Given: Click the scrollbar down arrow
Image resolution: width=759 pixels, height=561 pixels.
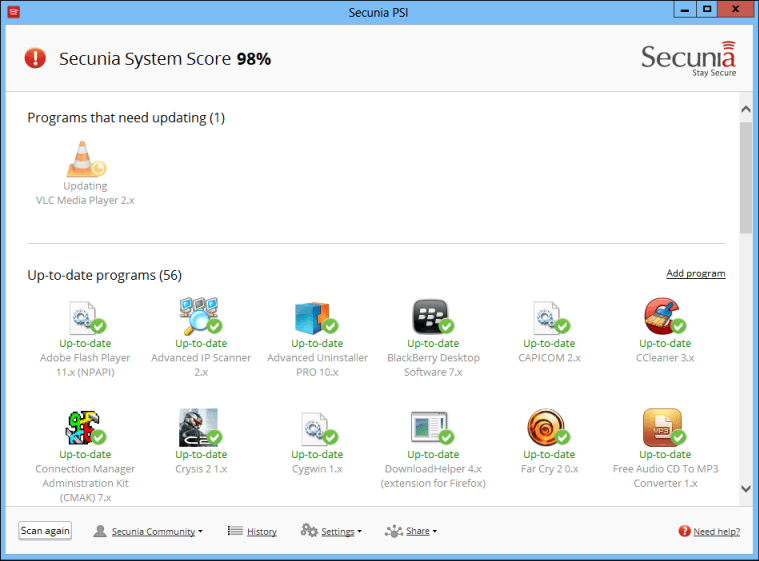Looking at the screenshot, I should pyautogui.click(x=746, y=489).
